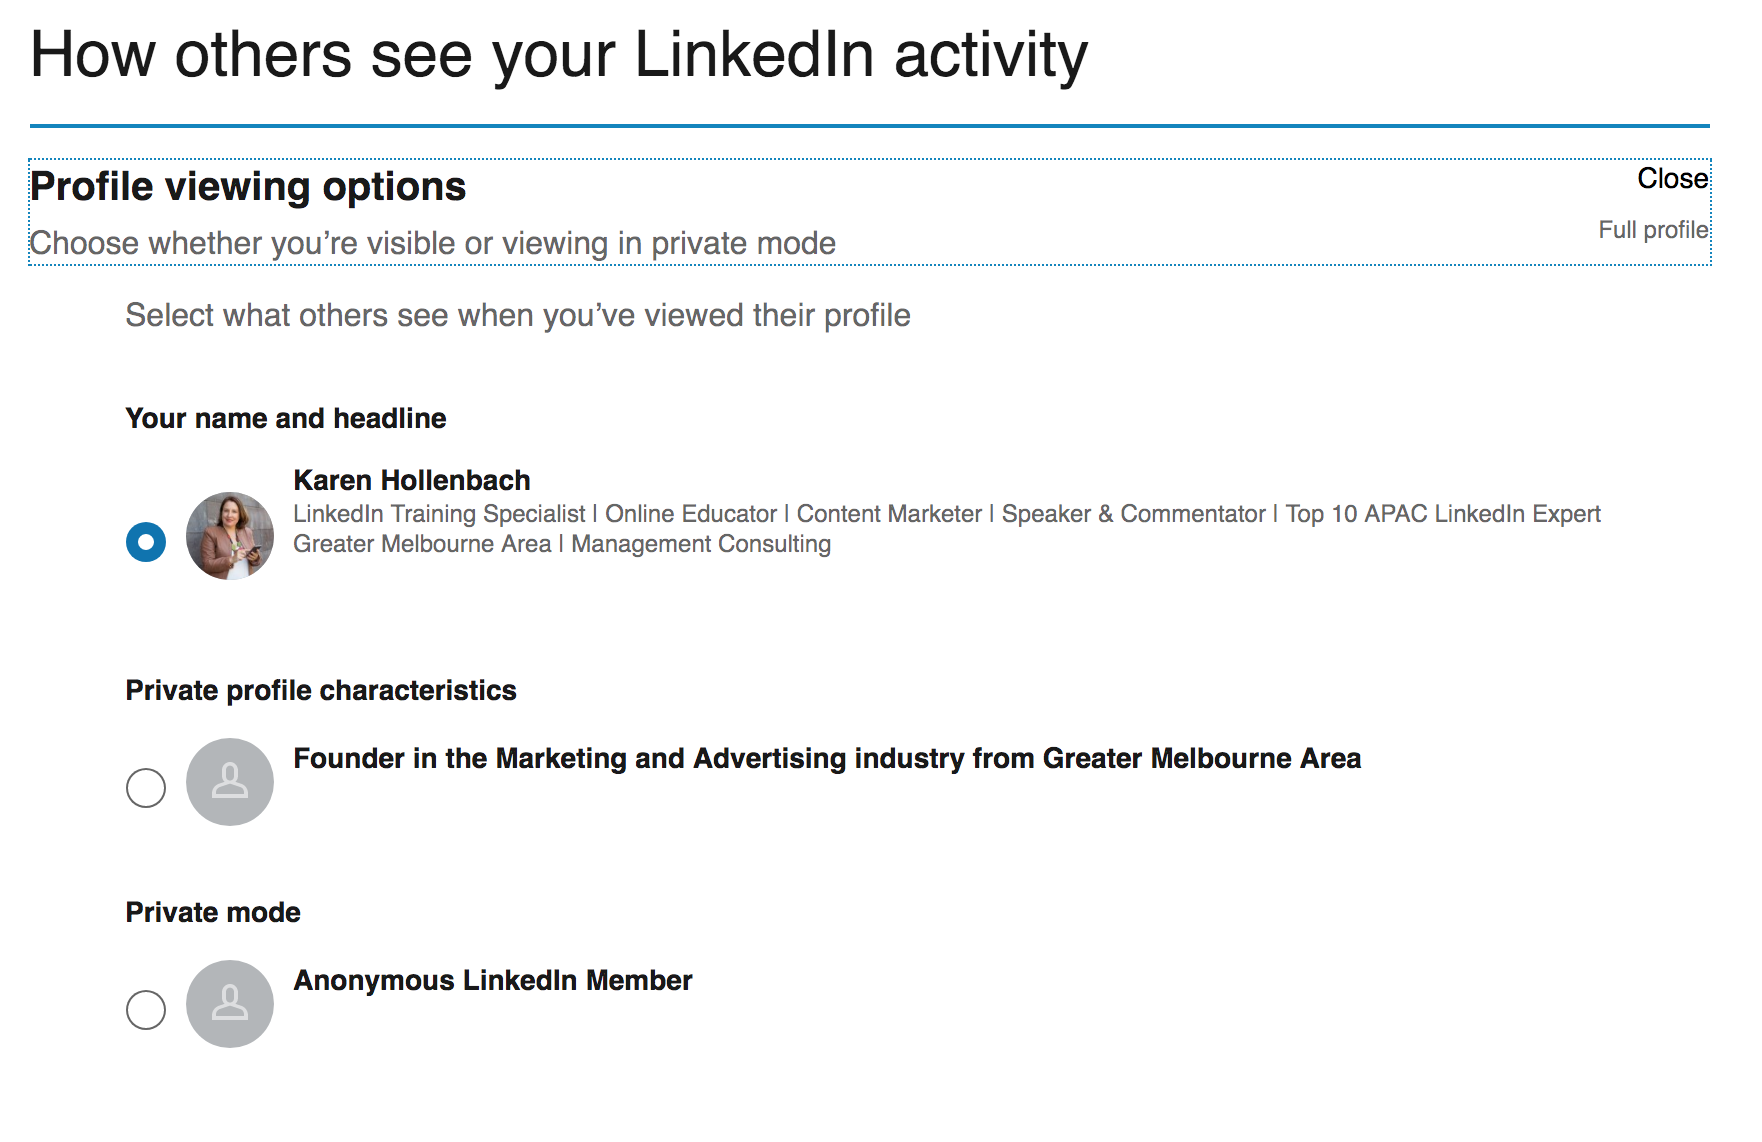Click the Private mode heading
Viewport: 1762px width, 1142px height.
click(x=213, y=912)
